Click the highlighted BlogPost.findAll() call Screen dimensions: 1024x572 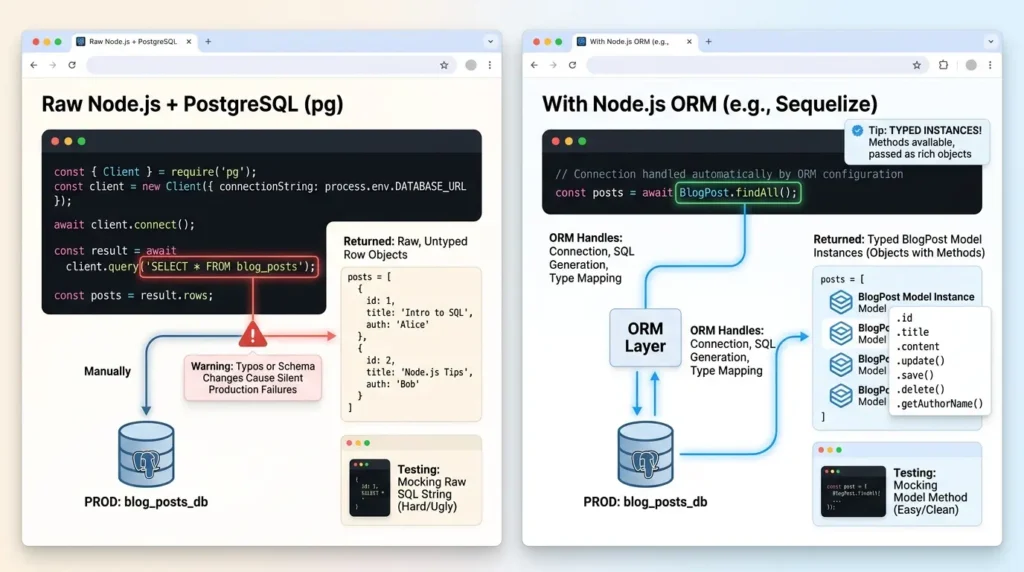(738, 193)
